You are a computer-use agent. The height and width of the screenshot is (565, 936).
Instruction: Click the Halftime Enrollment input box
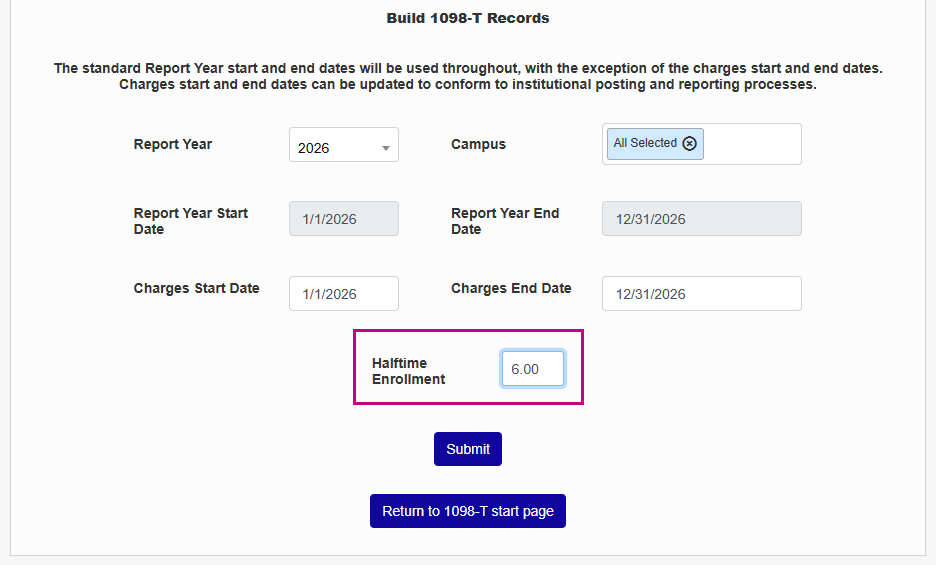(532, 369)
